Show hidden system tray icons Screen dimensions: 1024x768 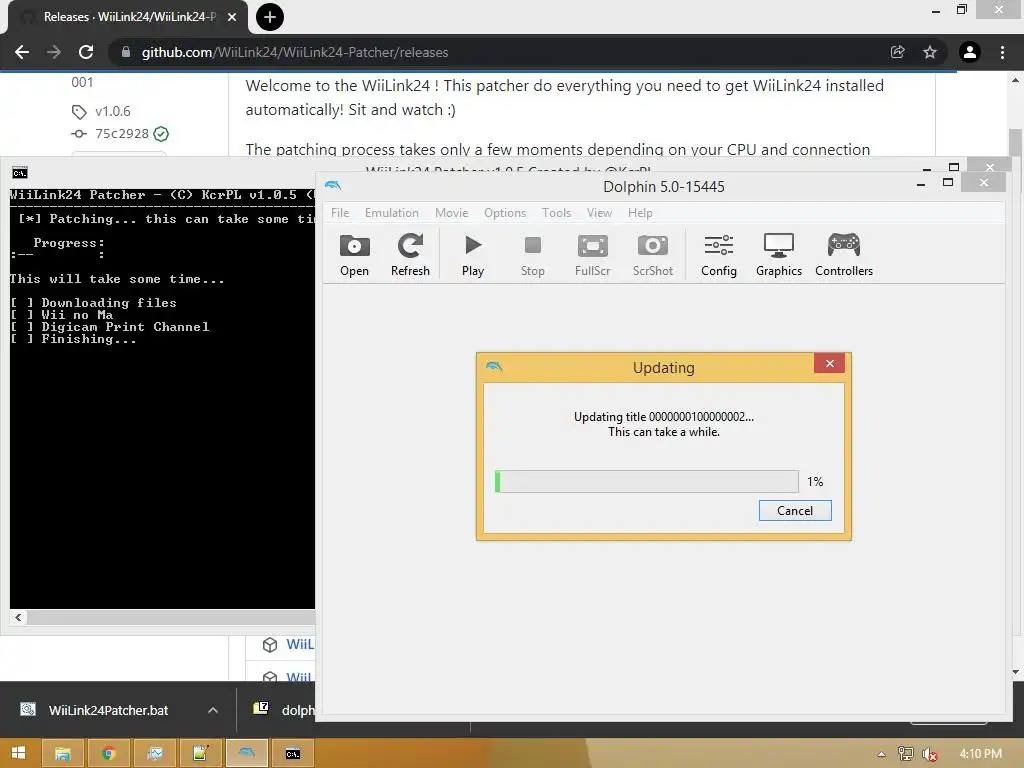881,754
